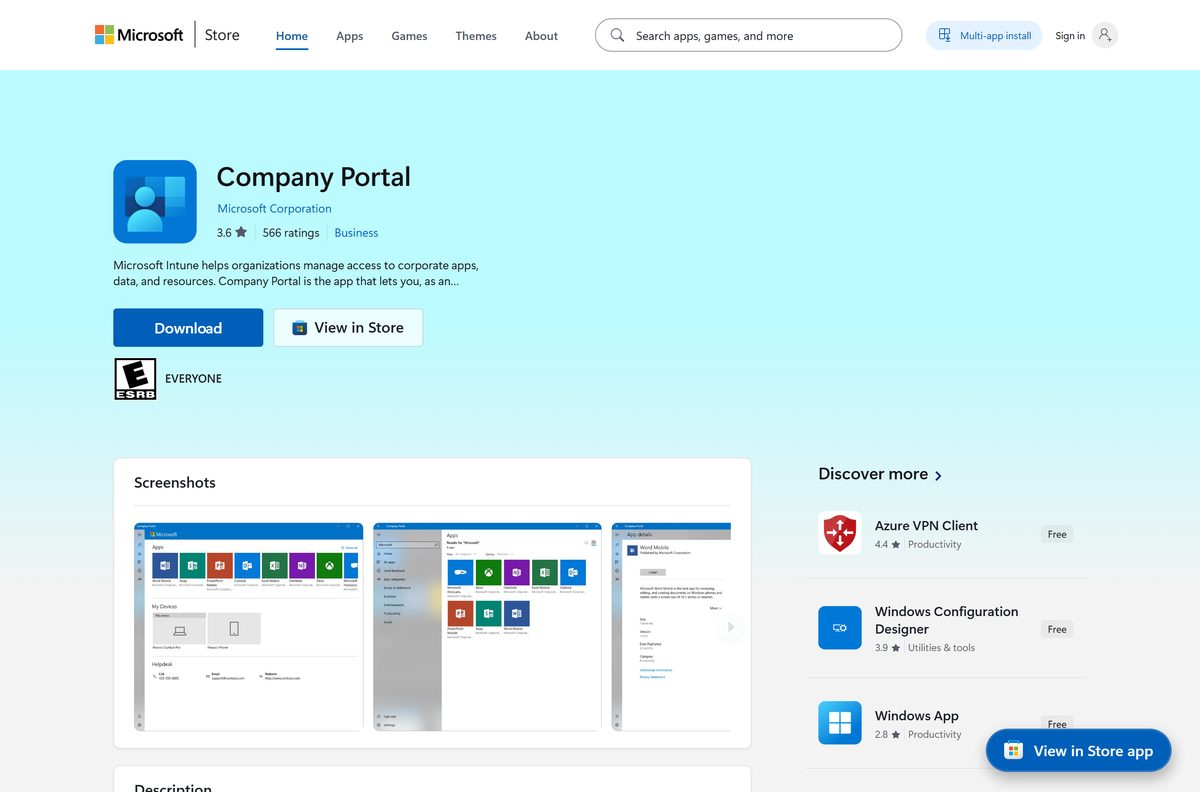Go to the Games tab
Image resolution: width=1200 pixels, height=792 pixels.
[409, 36]
